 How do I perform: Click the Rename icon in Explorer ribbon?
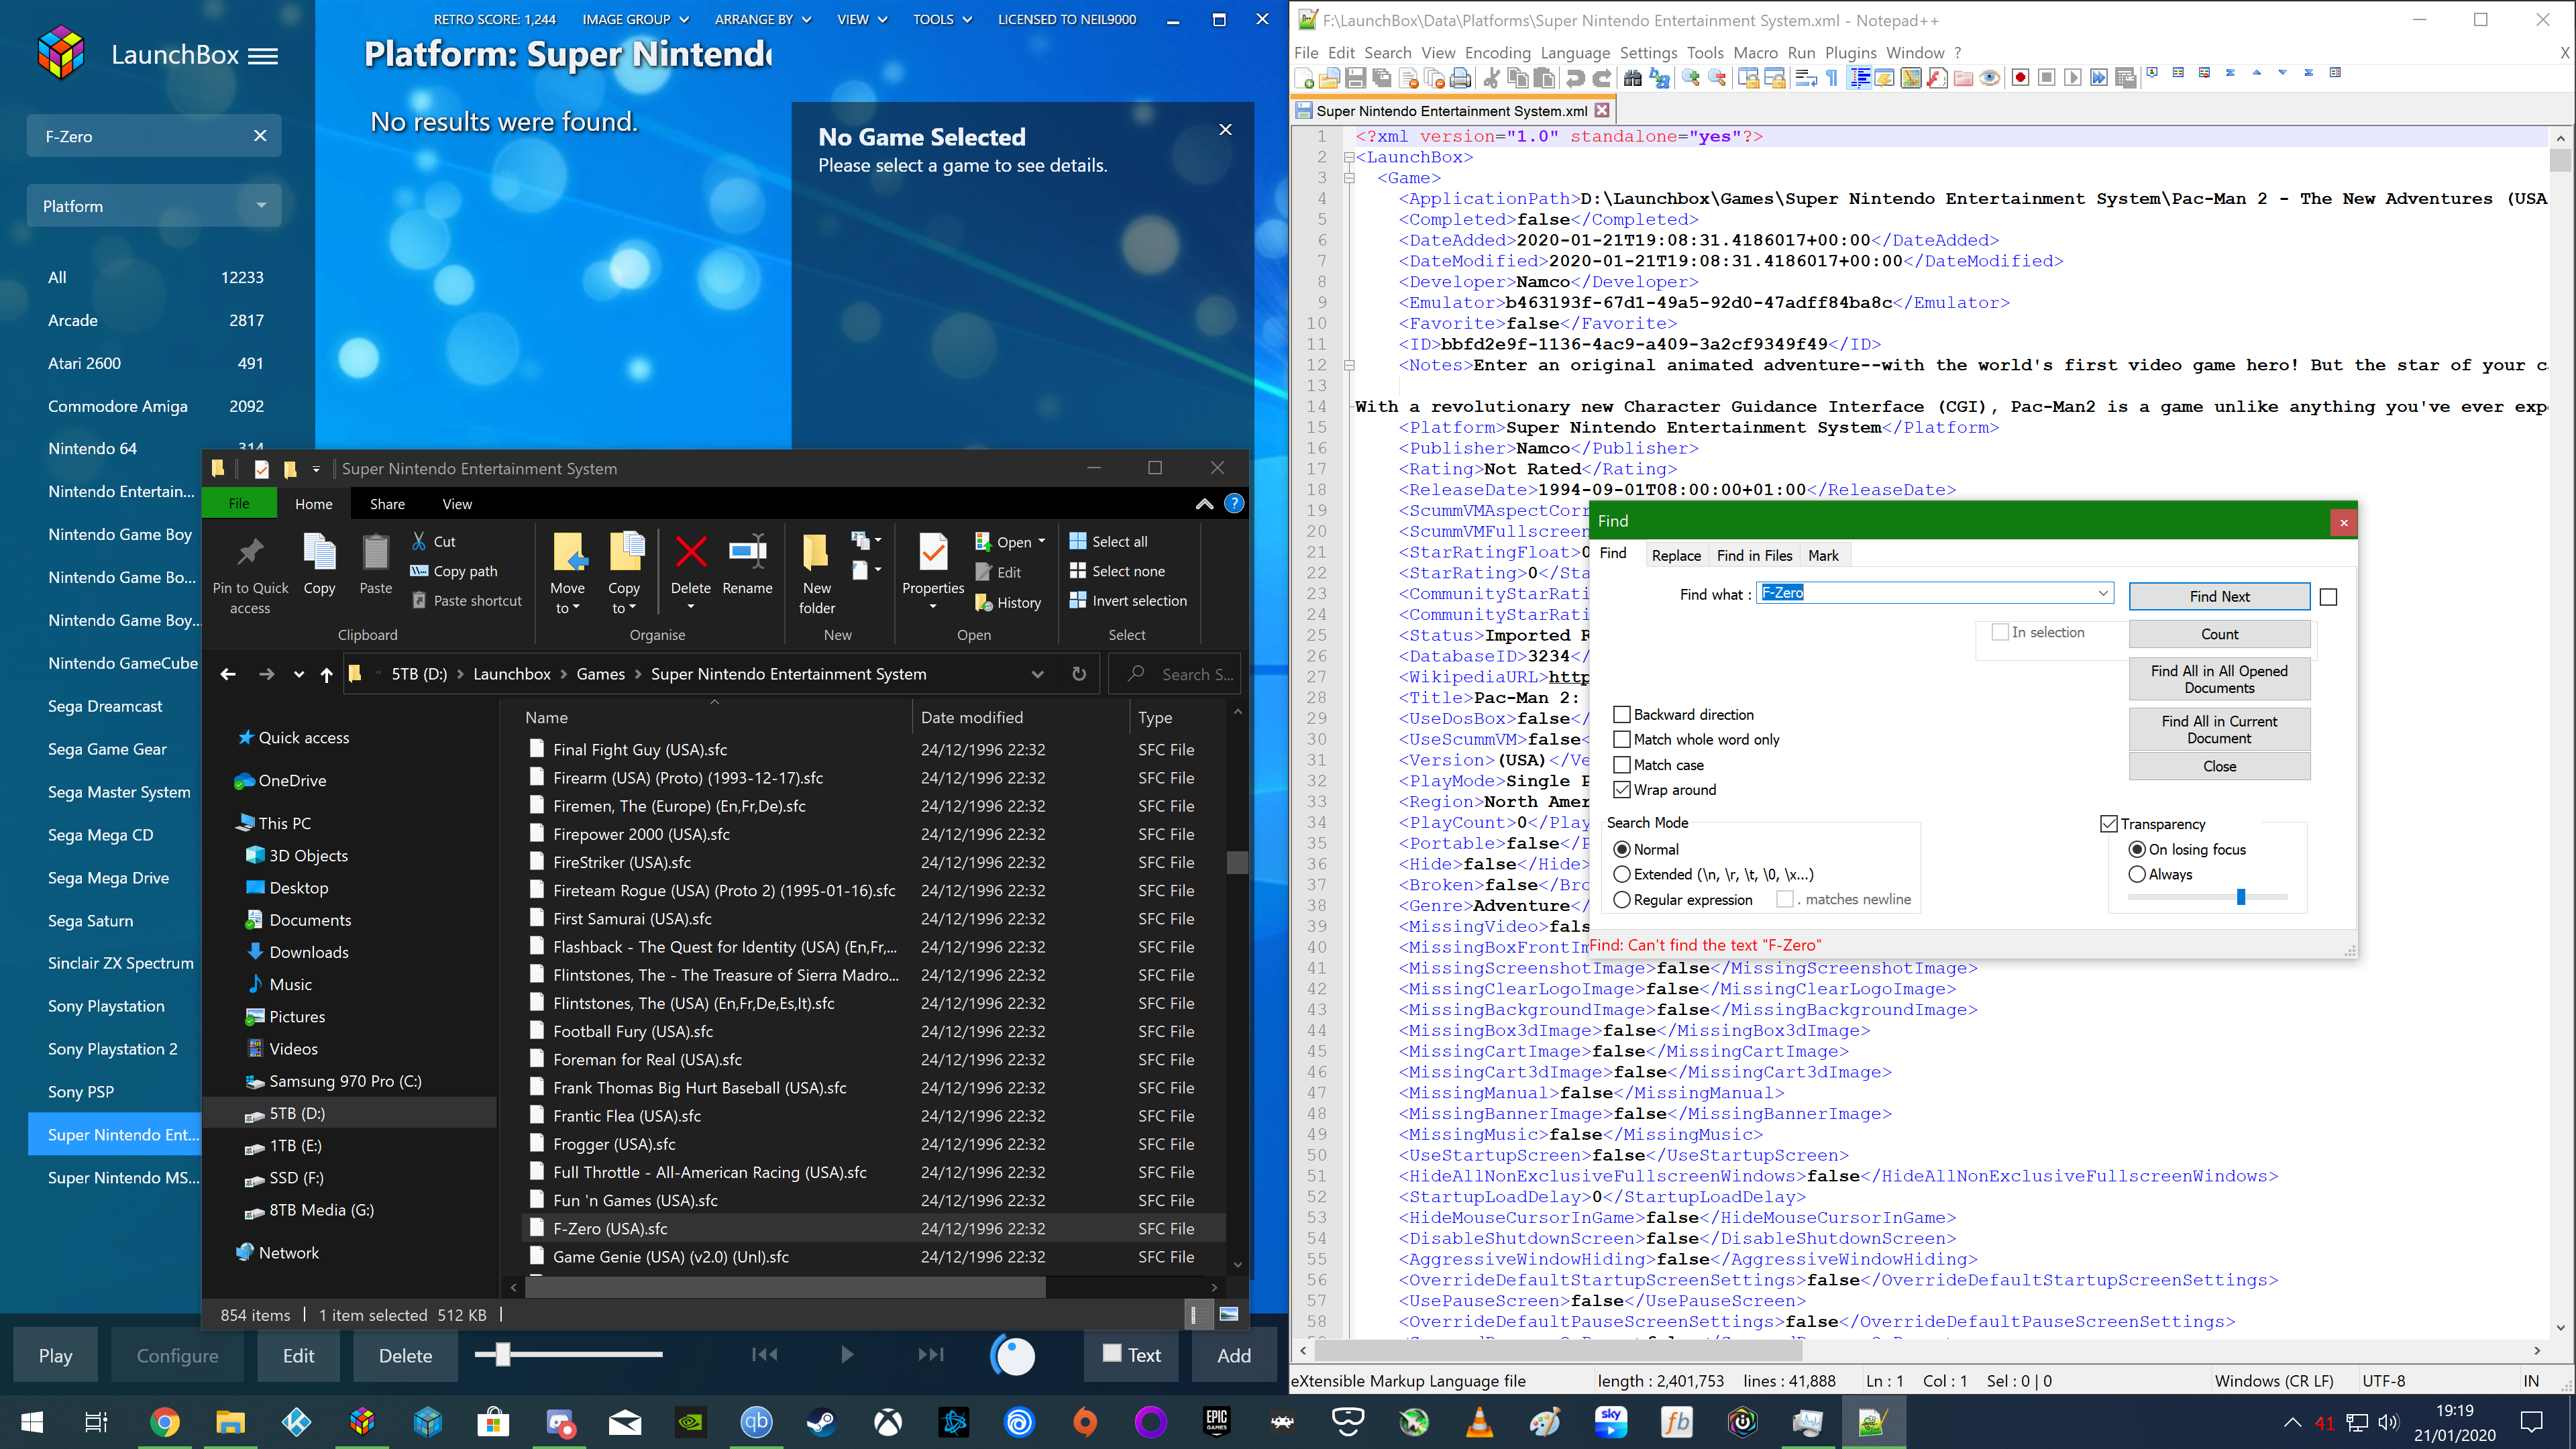(x=748, y=551)
